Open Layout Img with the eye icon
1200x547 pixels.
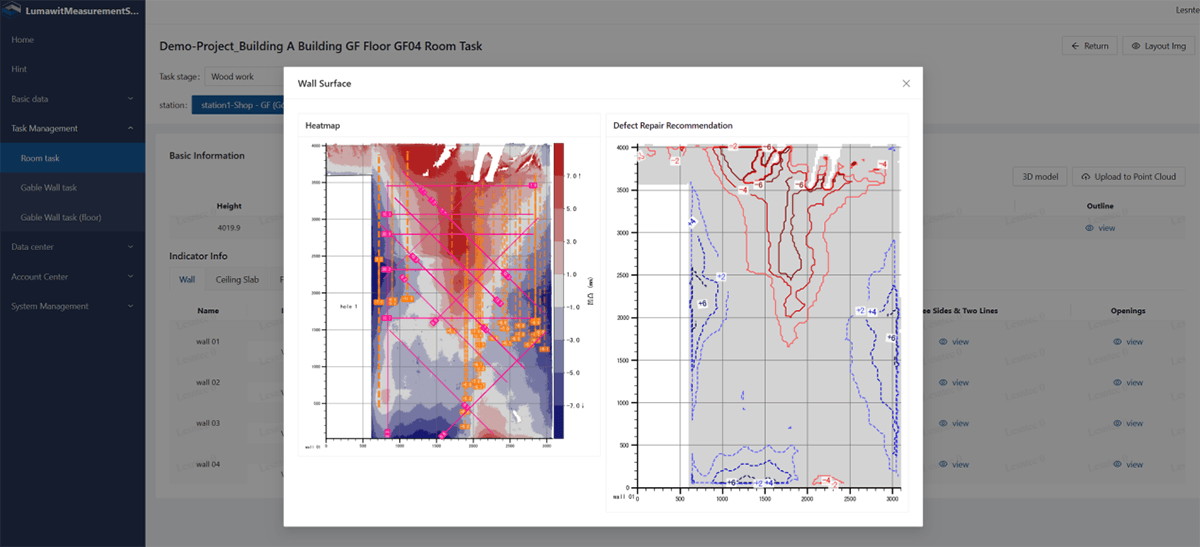[x=1158, y=46]
